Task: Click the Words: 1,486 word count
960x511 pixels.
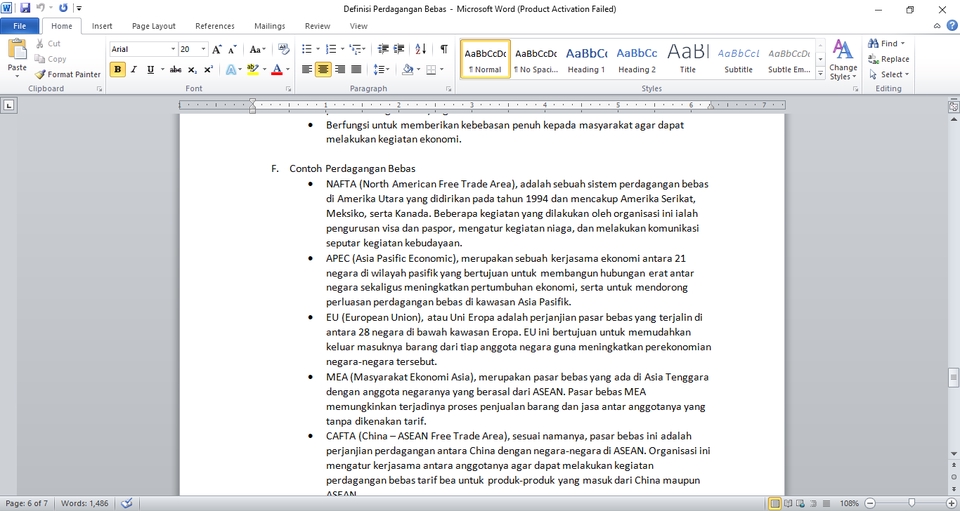Action: click(84, 503)
